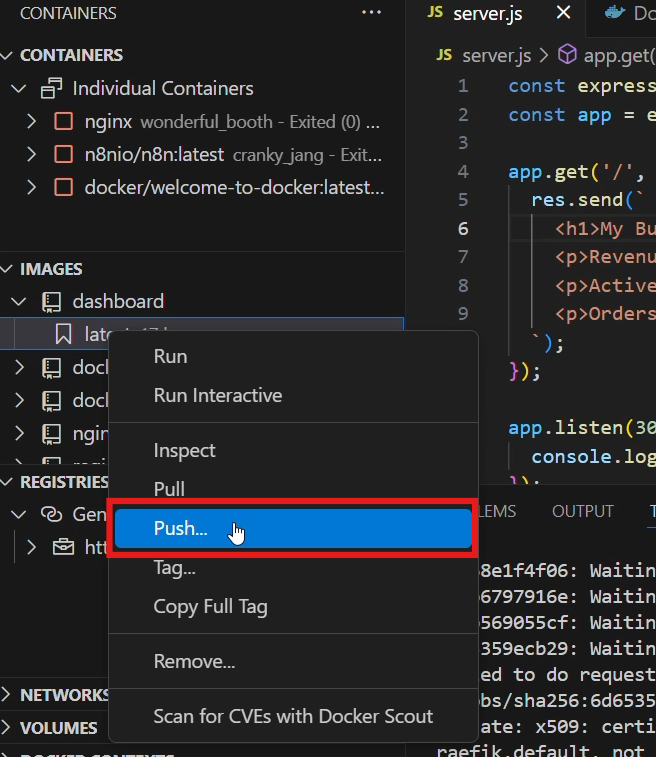656x757 pixels.
Task: Select nginx wonderful_booth container row
Action: (x=202, y=122)
